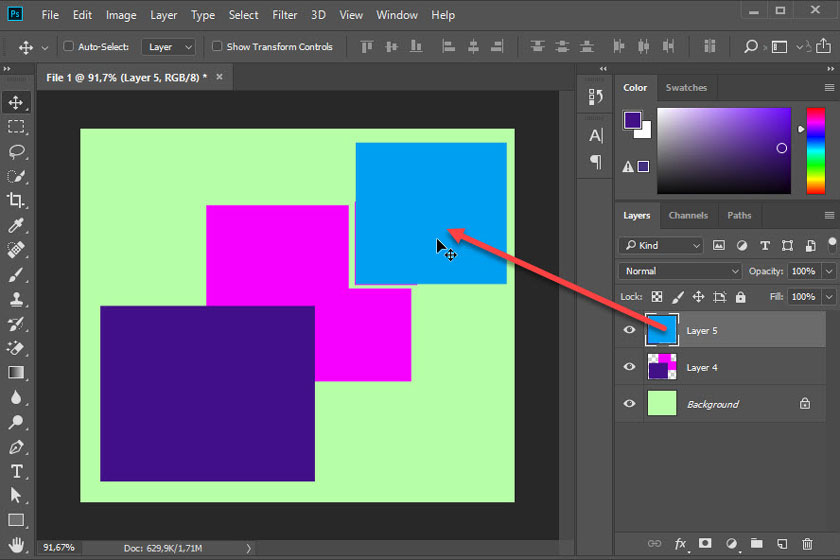The image size is (840, 560).
Task: Select the Spot Healing Brush tool
Action: [16, 250]
